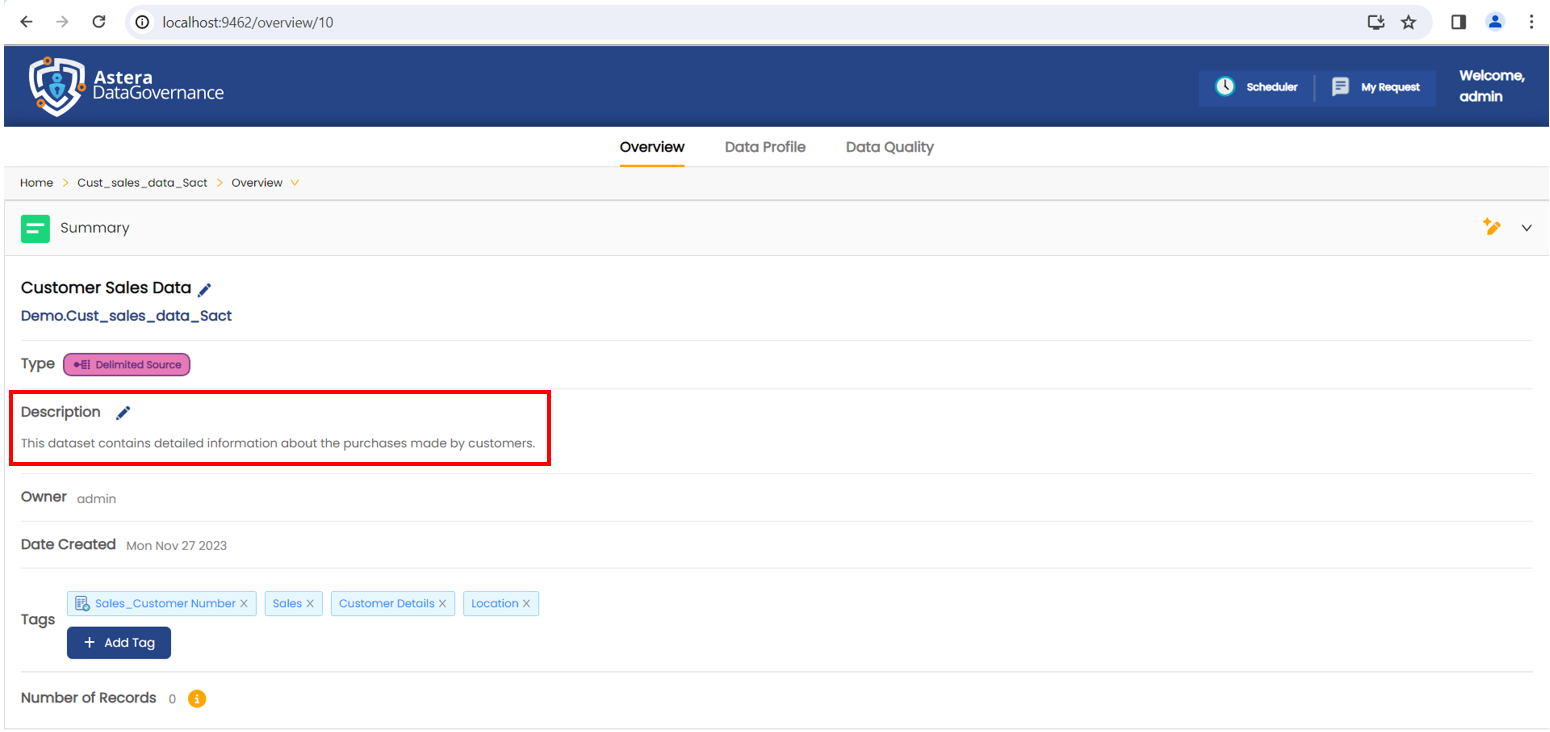View site information icon in address bar

[143, 22]
